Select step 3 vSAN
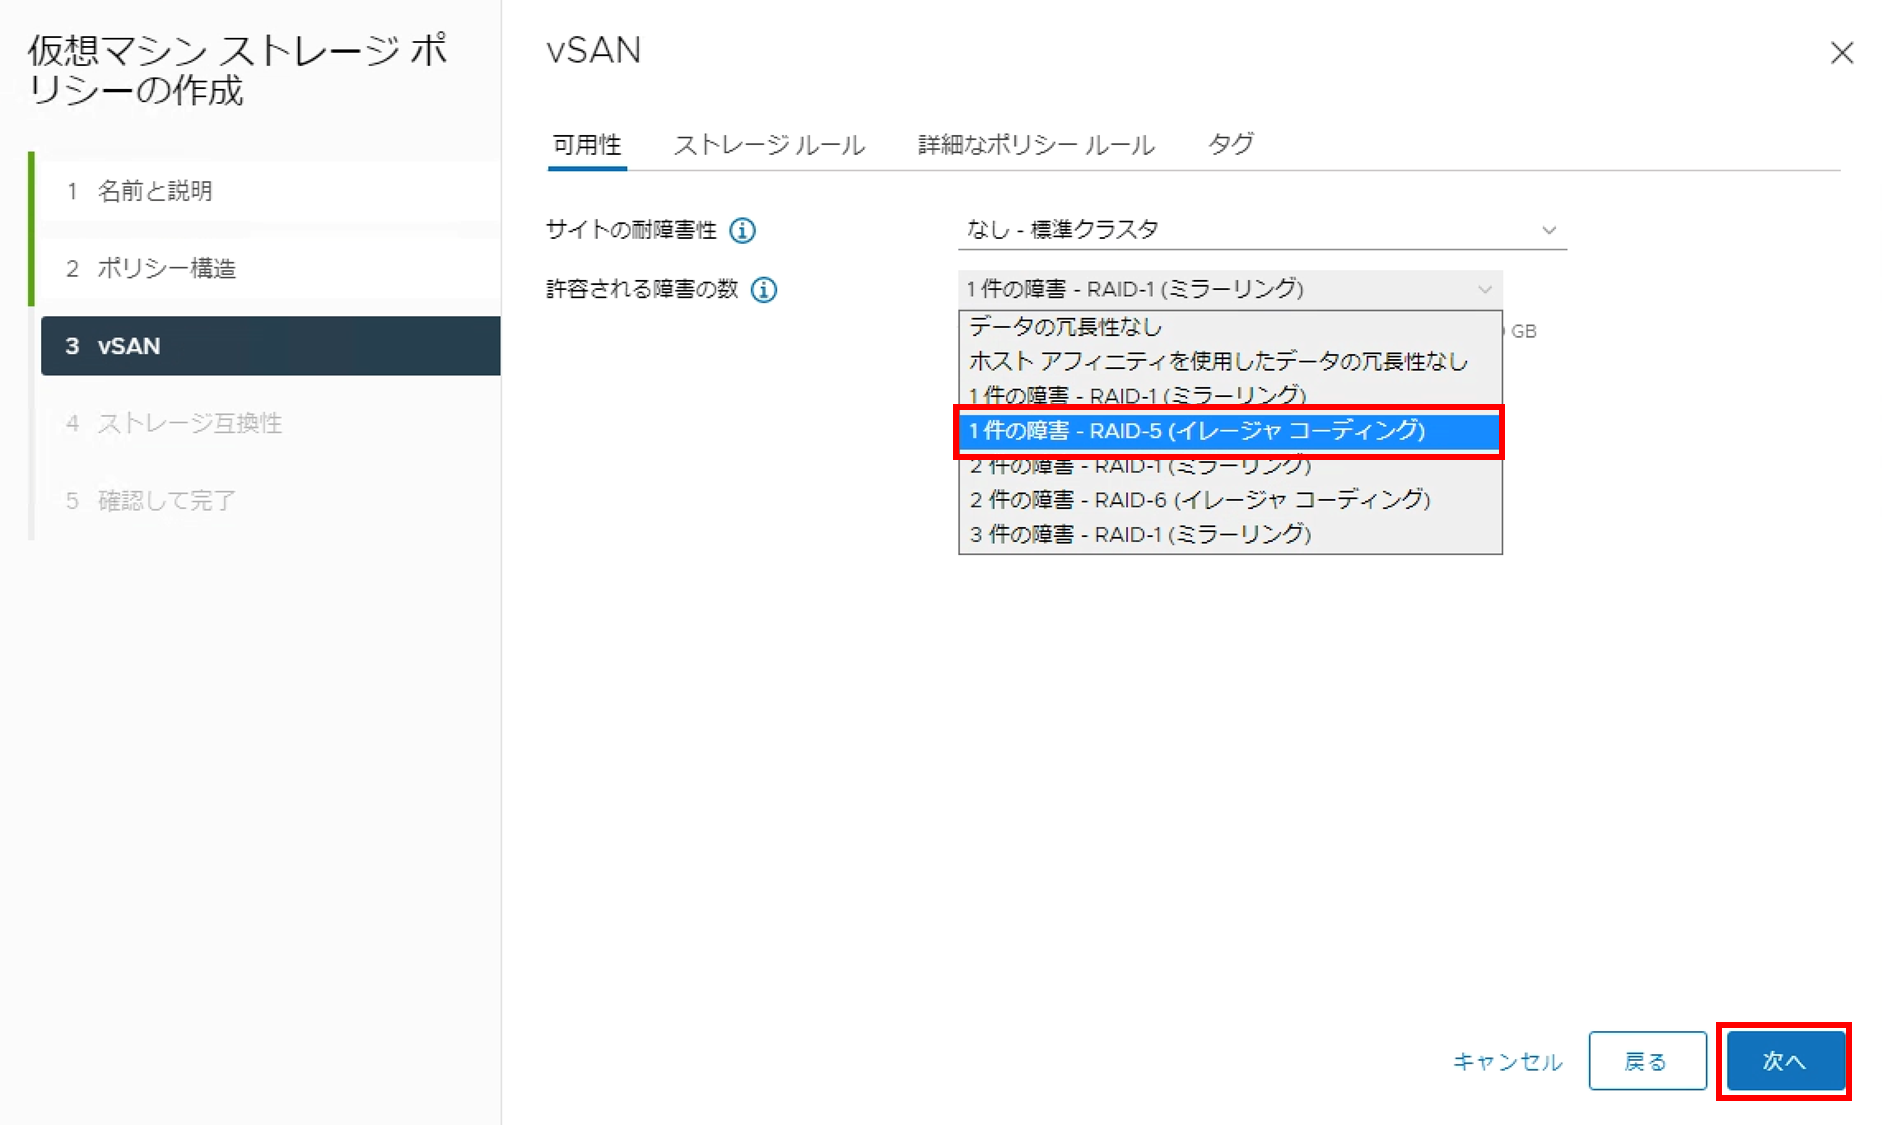The width and height of the screenshot is (1882, 1125). pyautogui.click(x=270, y=346)
